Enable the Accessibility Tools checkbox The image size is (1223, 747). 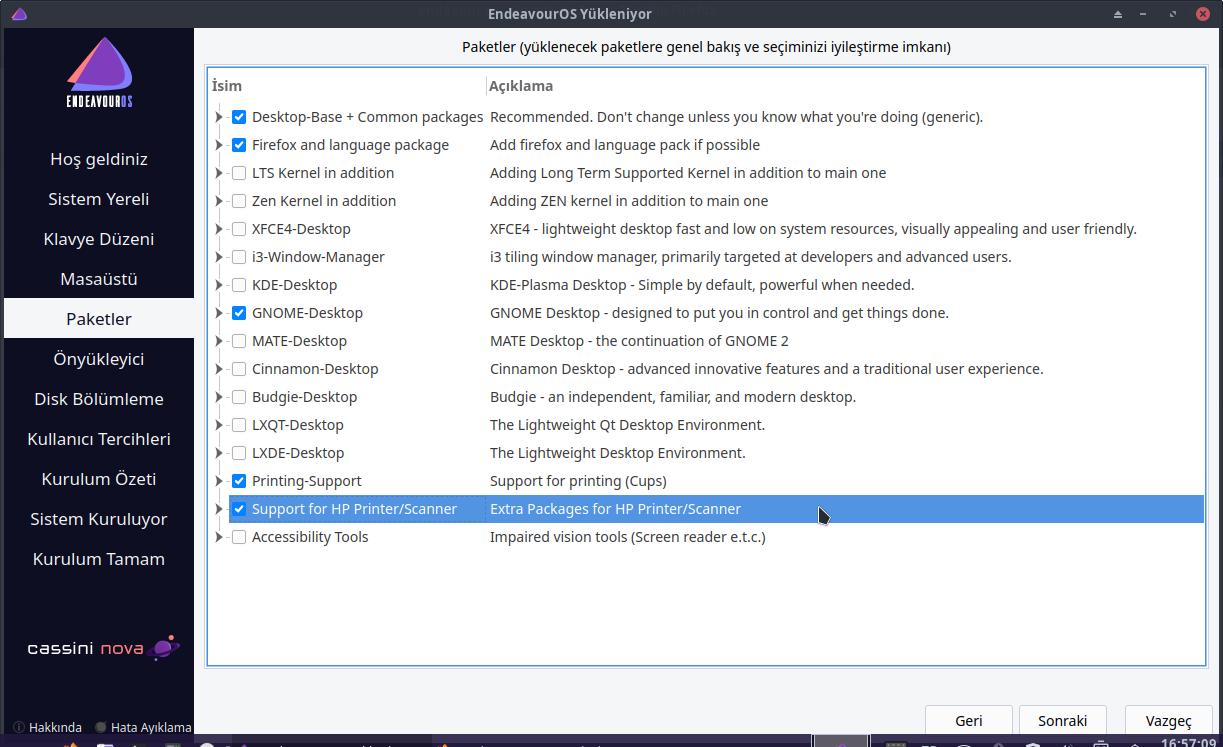point(239,537)
